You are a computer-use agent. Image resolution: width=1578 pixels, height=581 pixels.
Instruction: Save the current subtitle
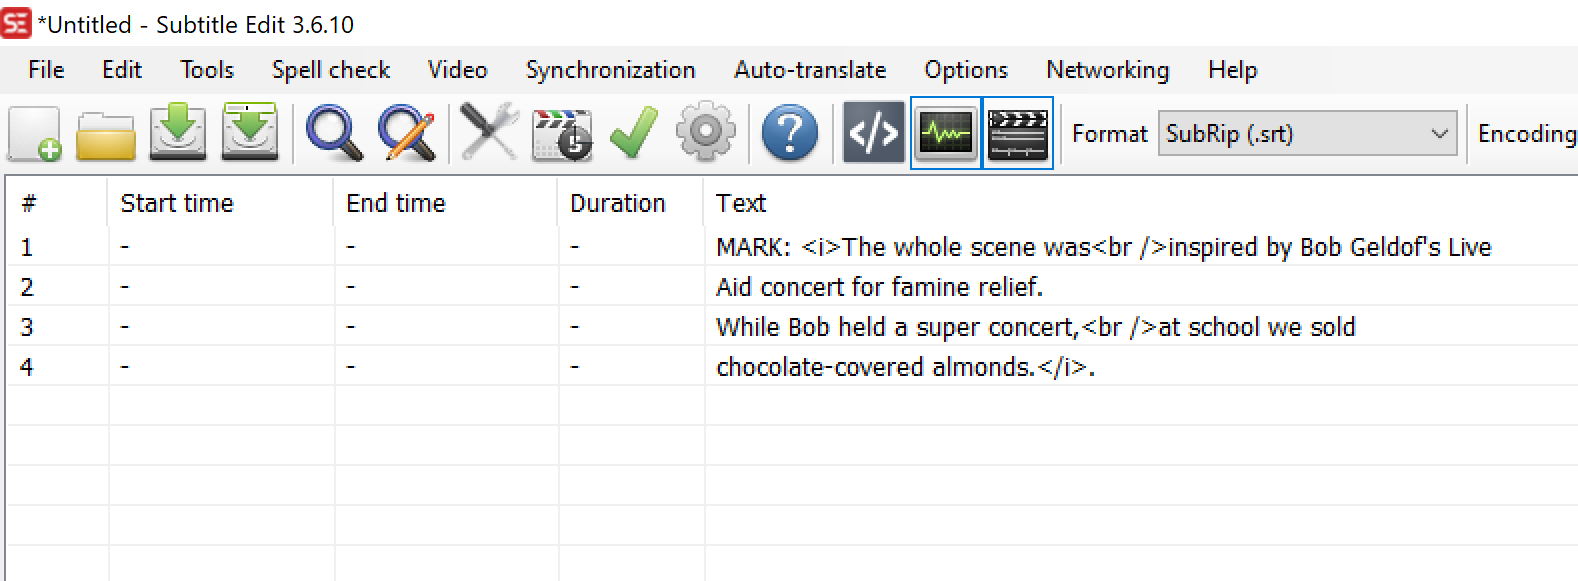coord(177,133)
